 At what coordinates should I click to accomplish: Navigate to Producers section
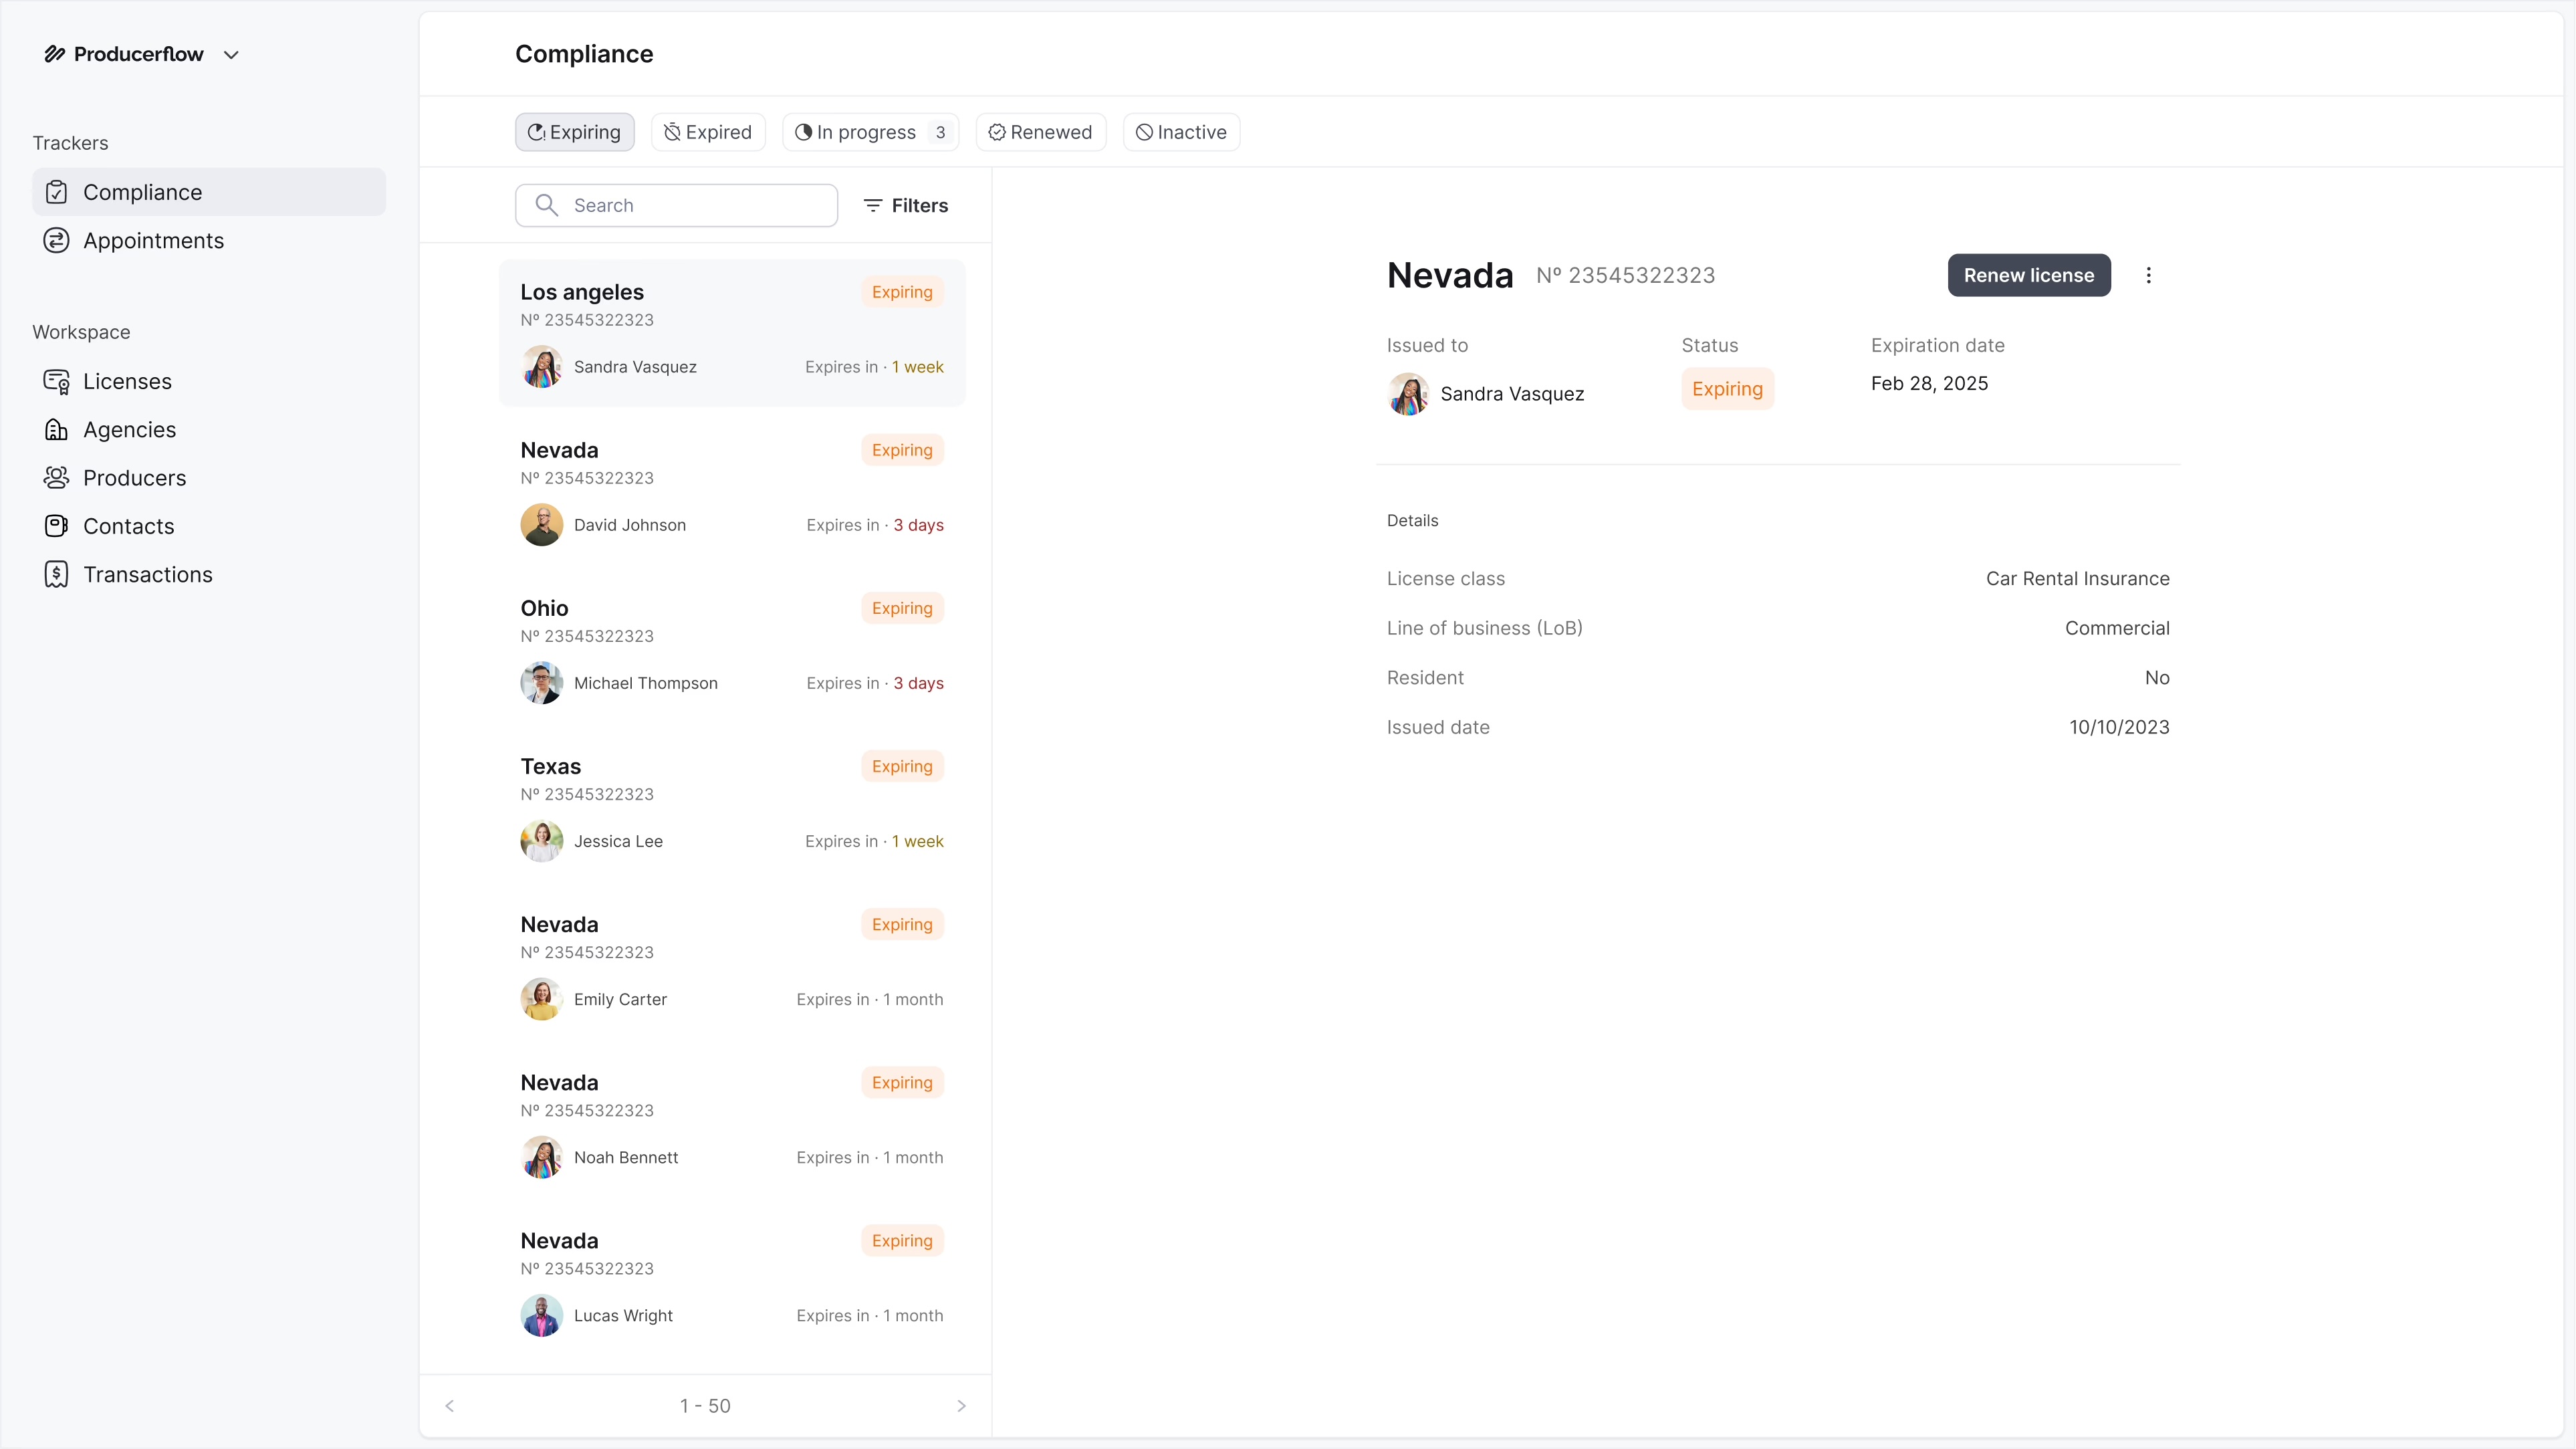pyautogui.click(x=134, y=478)
